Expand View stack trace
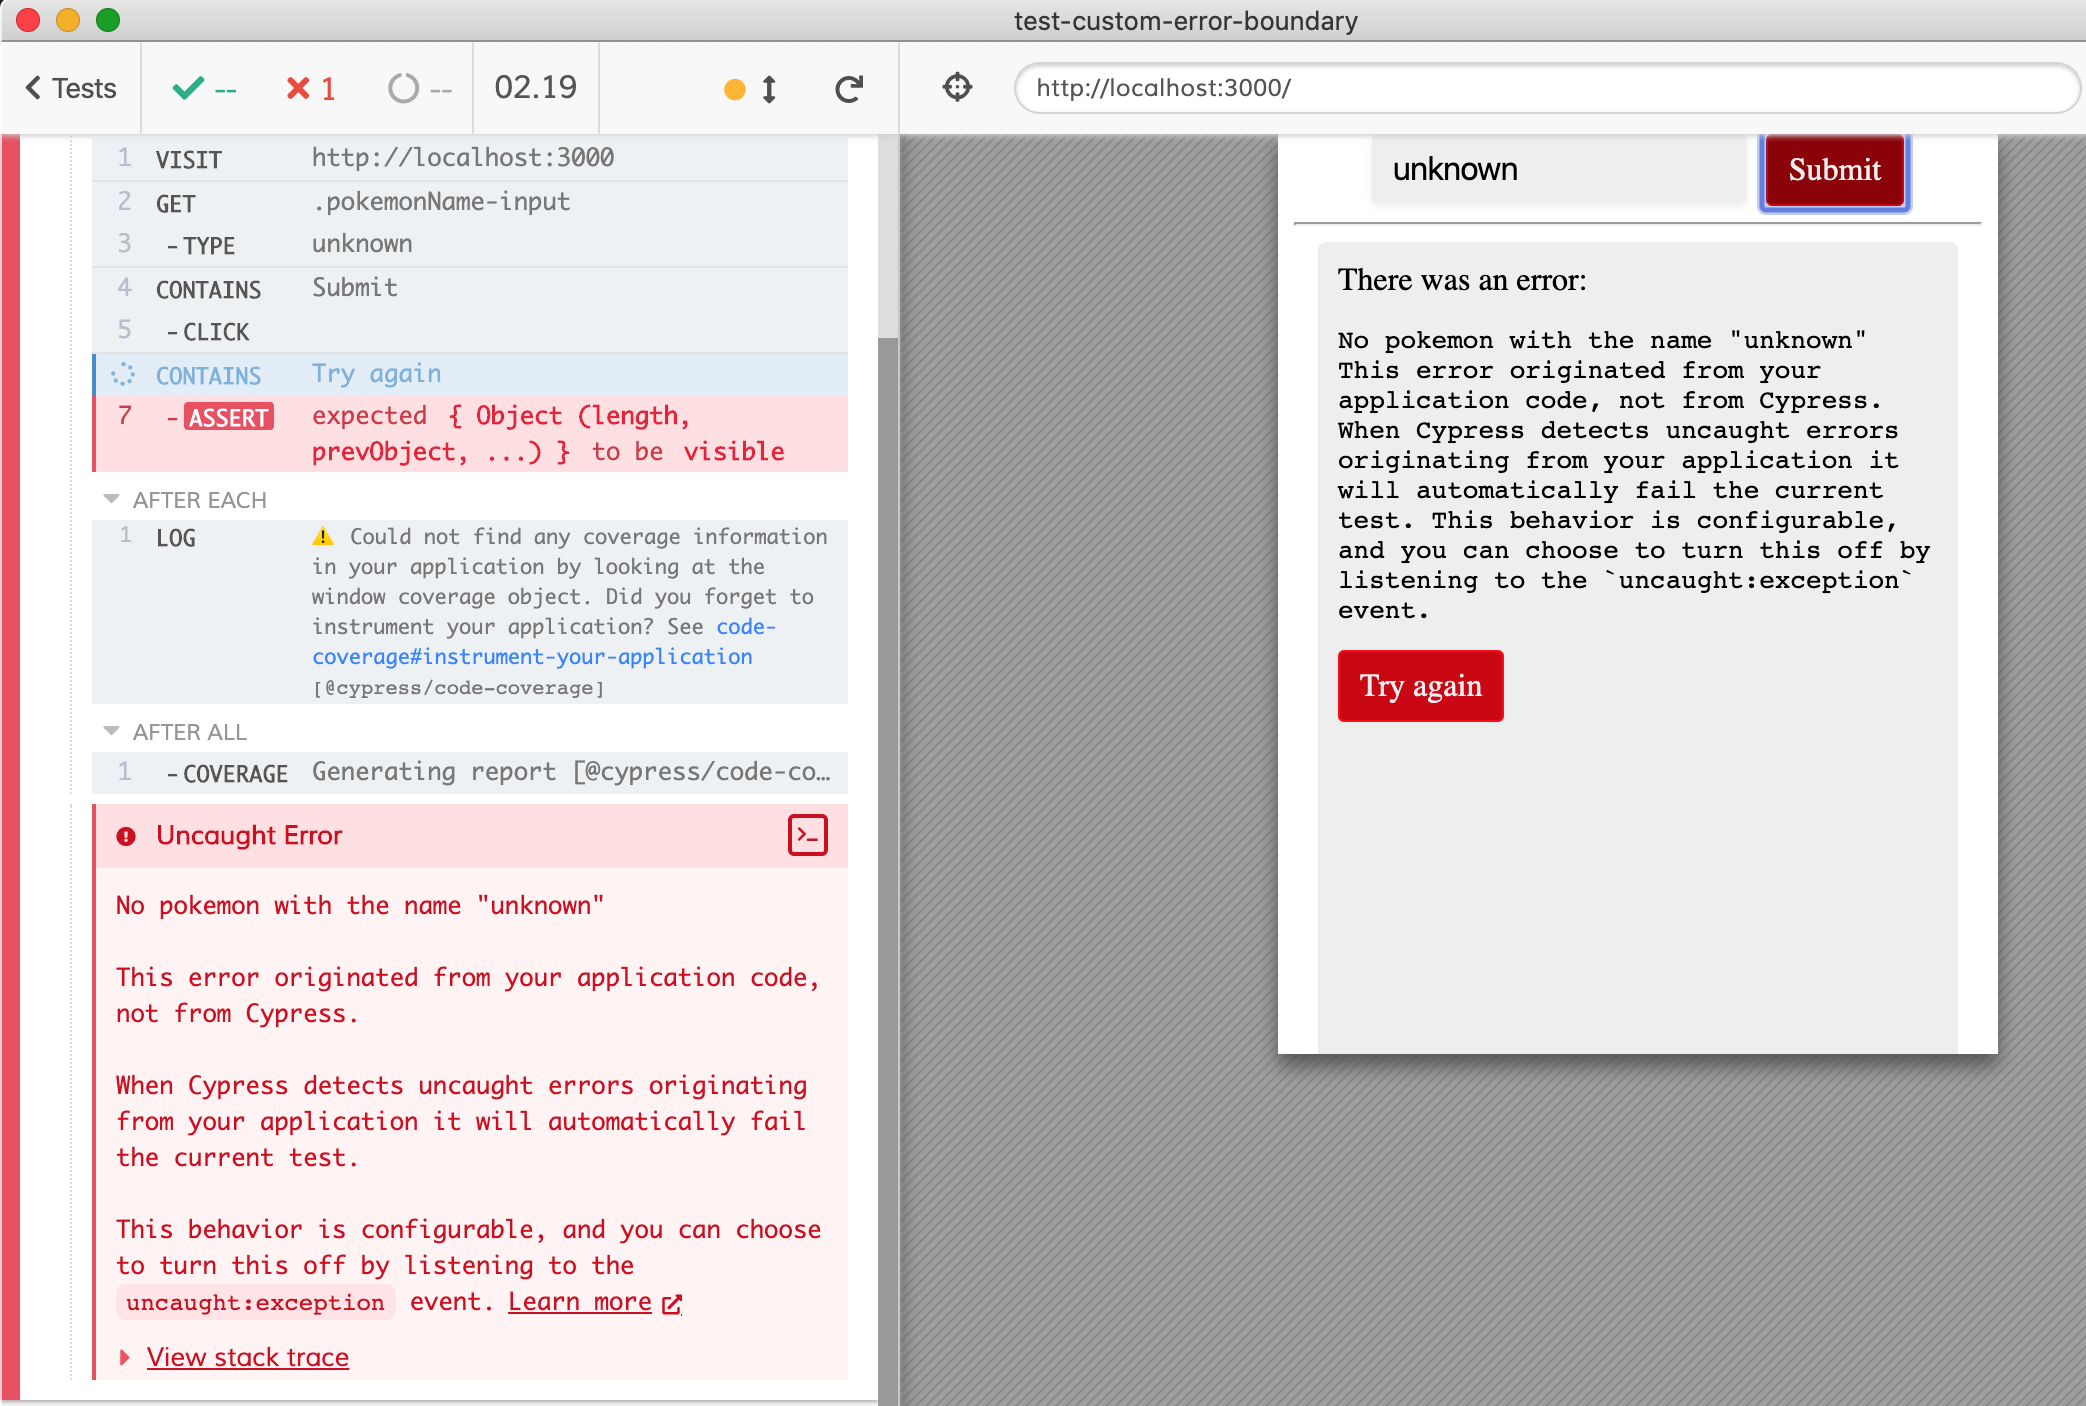This screenshot has height=1406, width=2086. 247,1357
